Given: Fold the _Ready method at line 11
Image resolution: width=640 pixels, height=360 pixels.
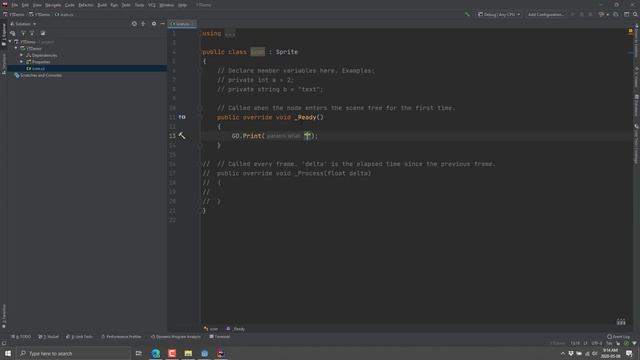Looking at the screenshot, I should [x=200, y=117].
